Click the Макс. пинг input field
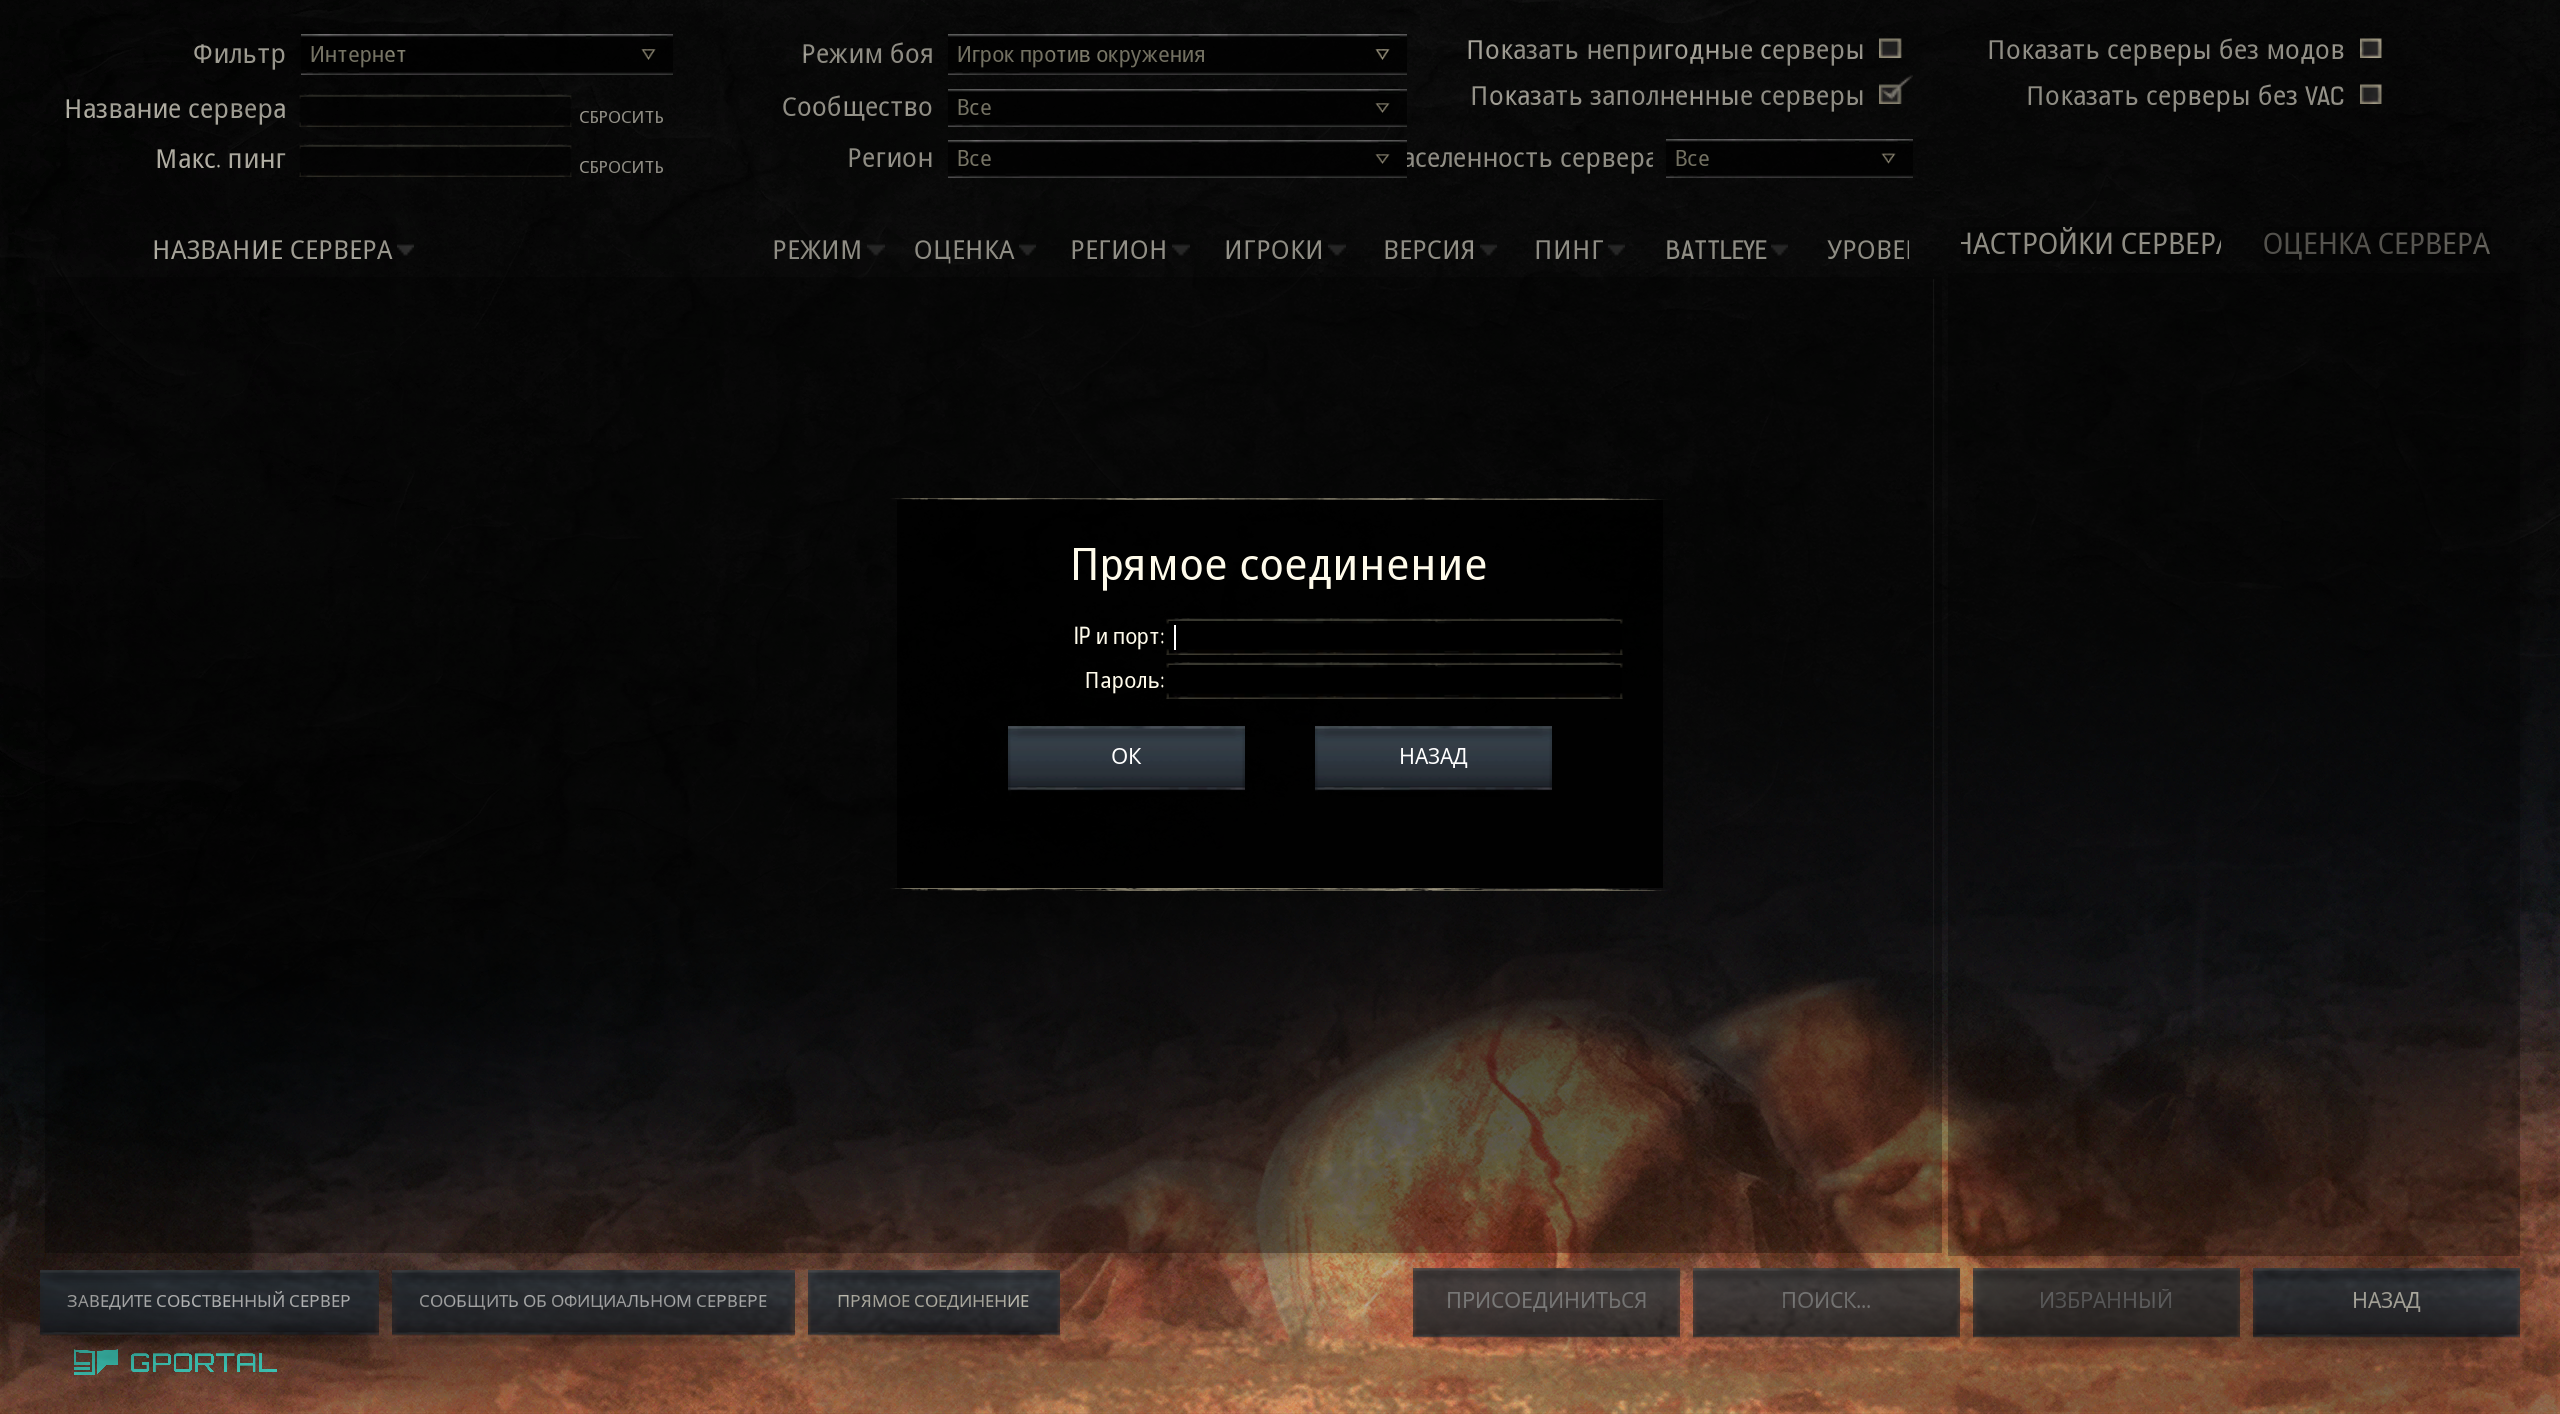This screenshot has width=2560, height=1414. pyautogui.click(x=435, y=160)
